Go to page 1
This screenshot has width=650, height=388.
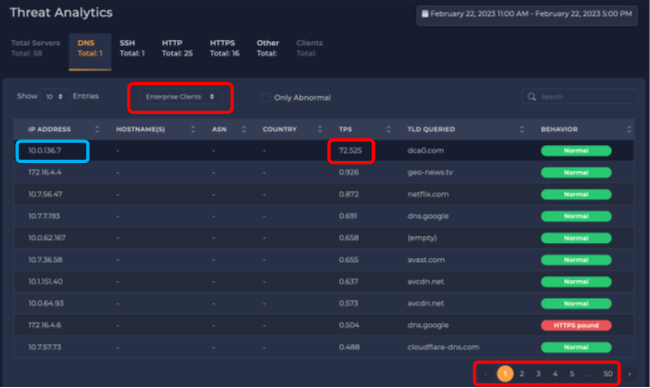click(505, 374)
